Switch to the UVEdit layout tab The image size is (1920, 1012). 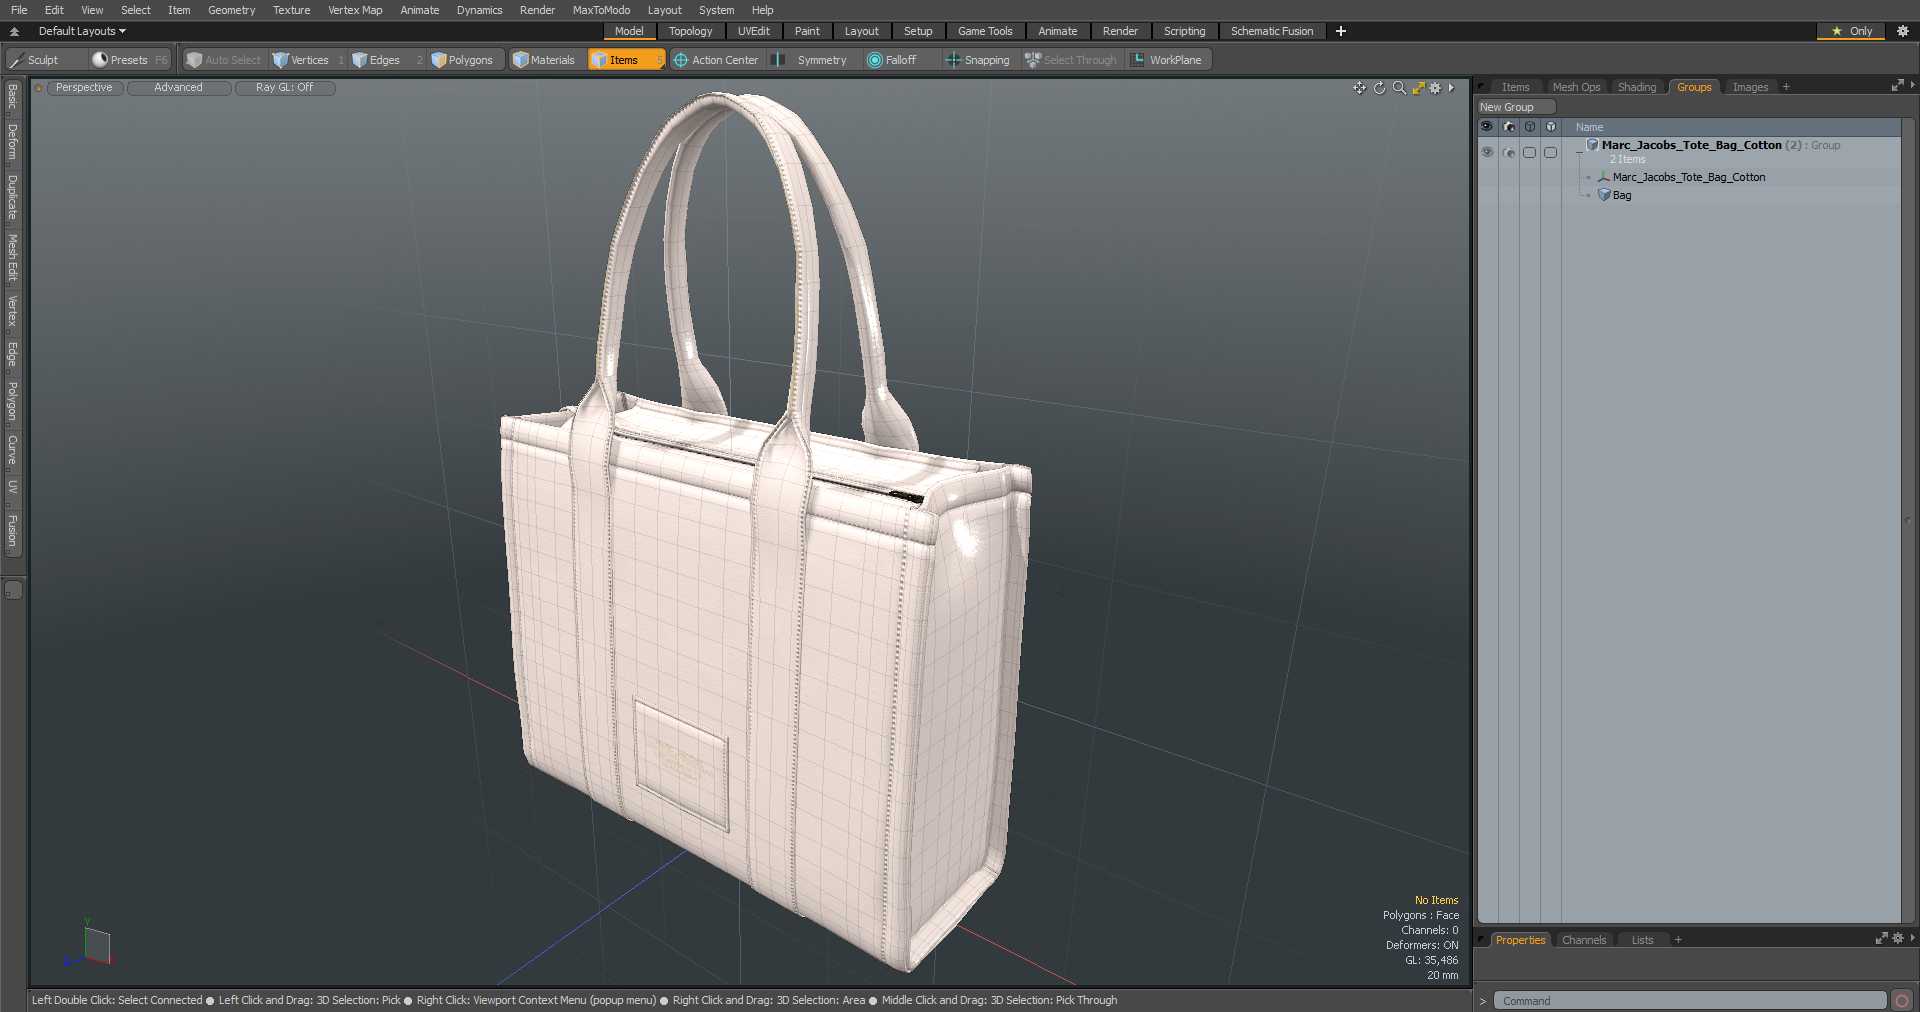coord(753,31)
